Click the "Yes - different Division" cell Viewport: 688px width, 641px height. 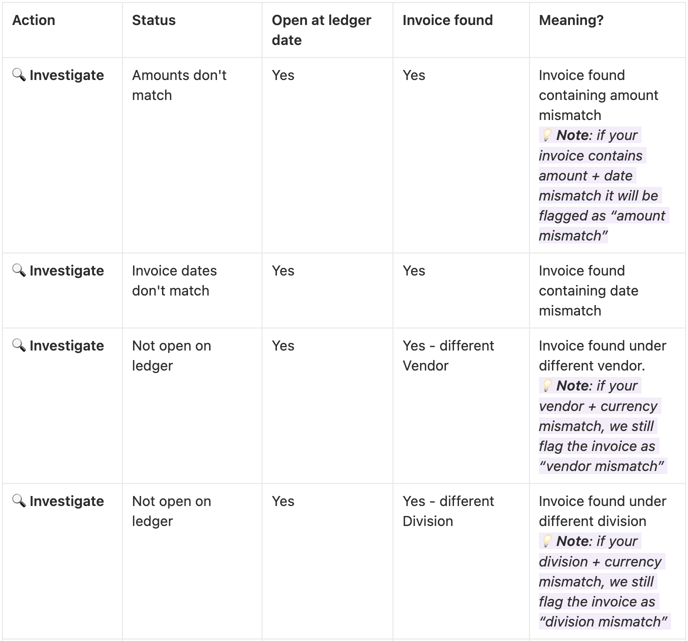(448, 511)
